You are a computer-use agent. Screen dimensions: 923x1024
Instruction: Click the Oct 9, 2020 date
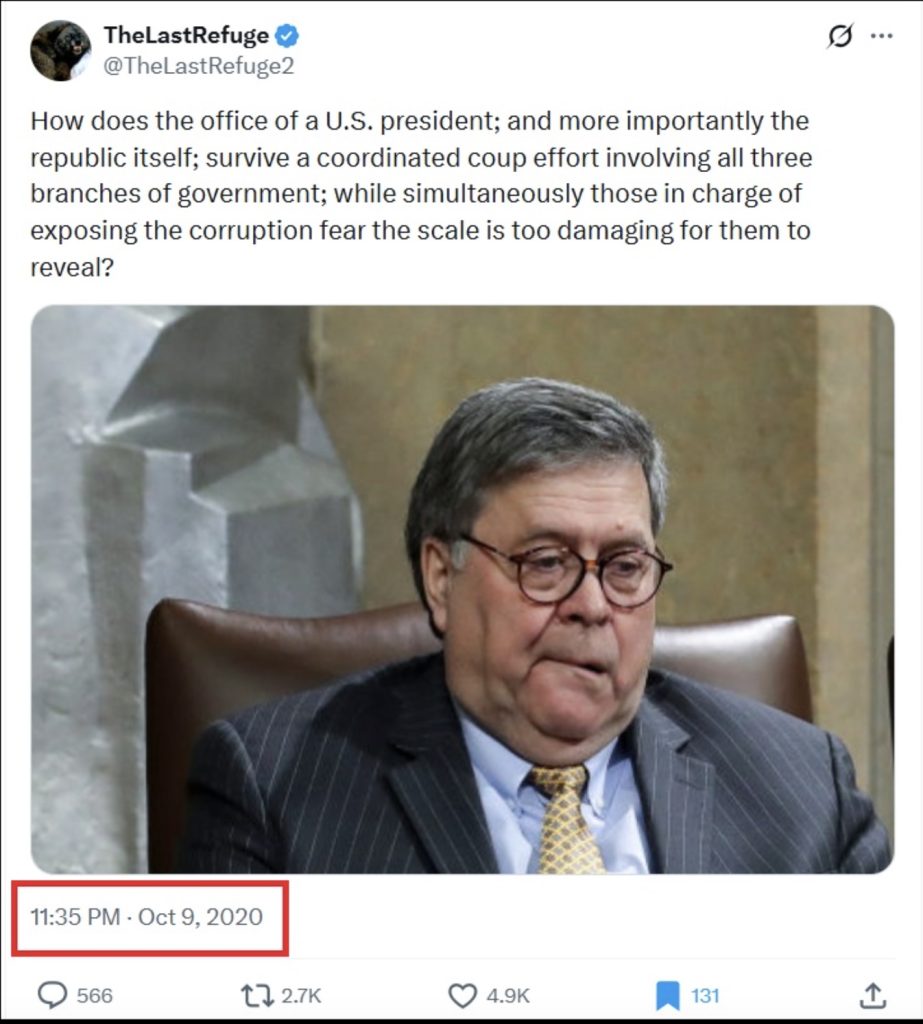pos(200,916)
